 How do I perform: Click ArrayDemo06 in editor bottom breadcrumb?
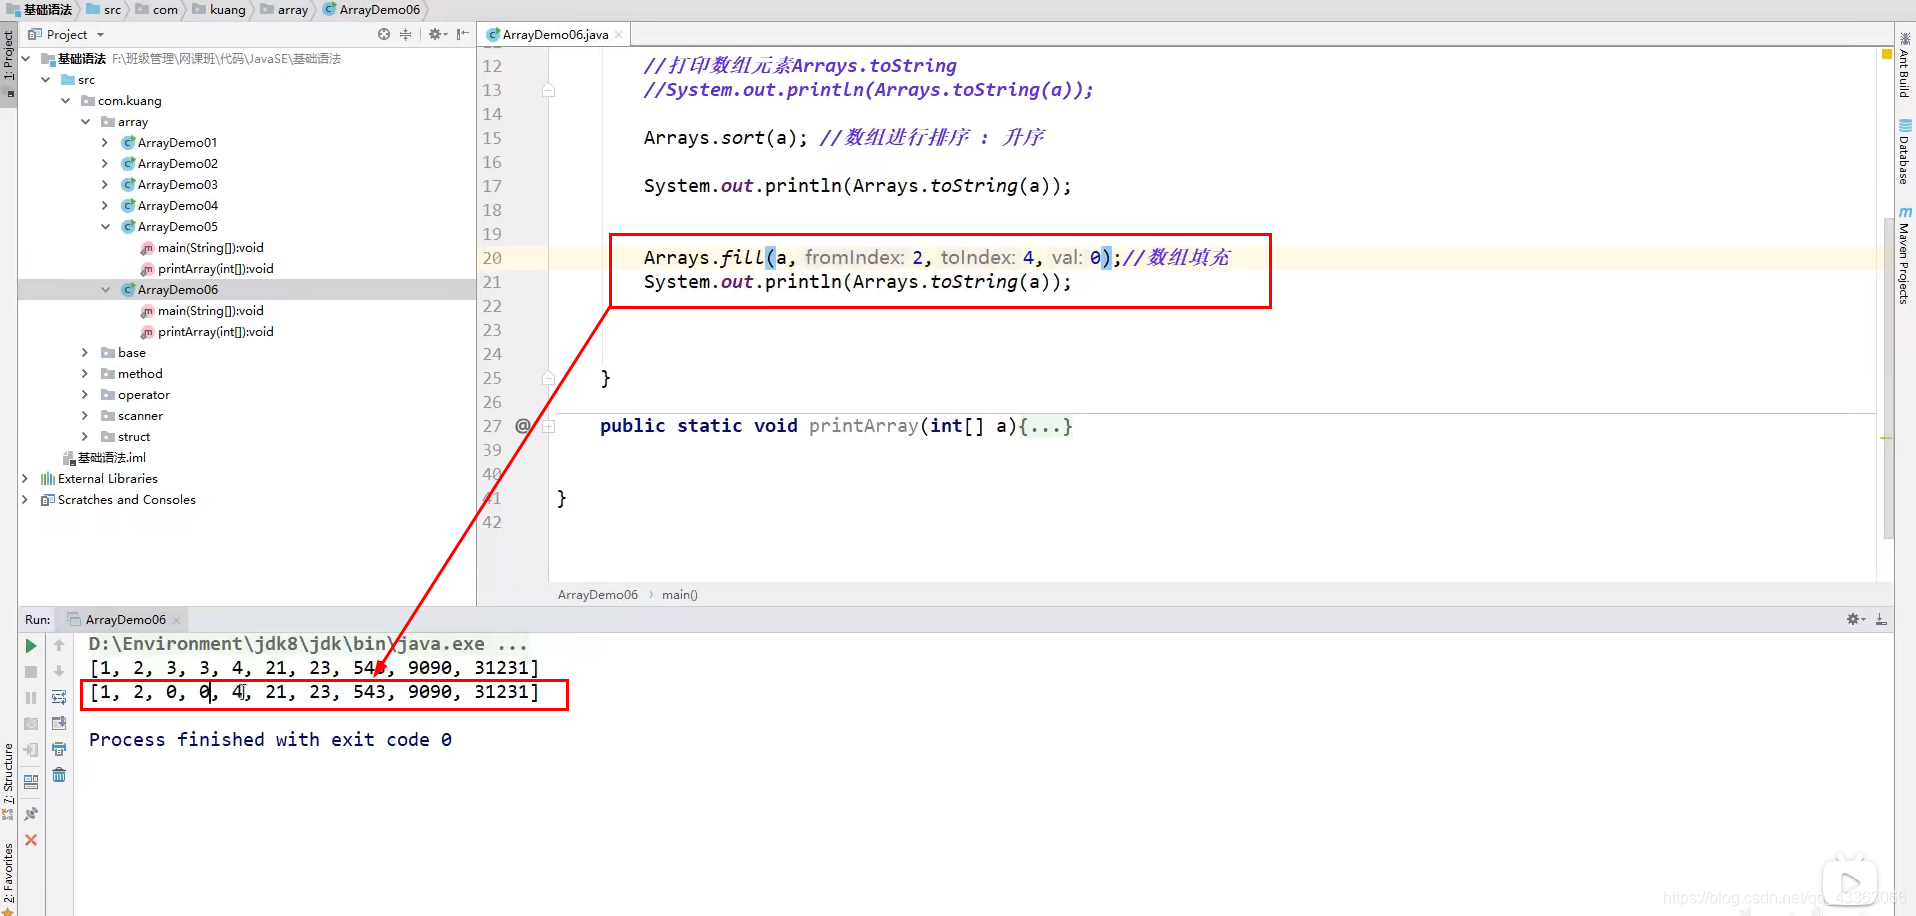click(597, 595)
